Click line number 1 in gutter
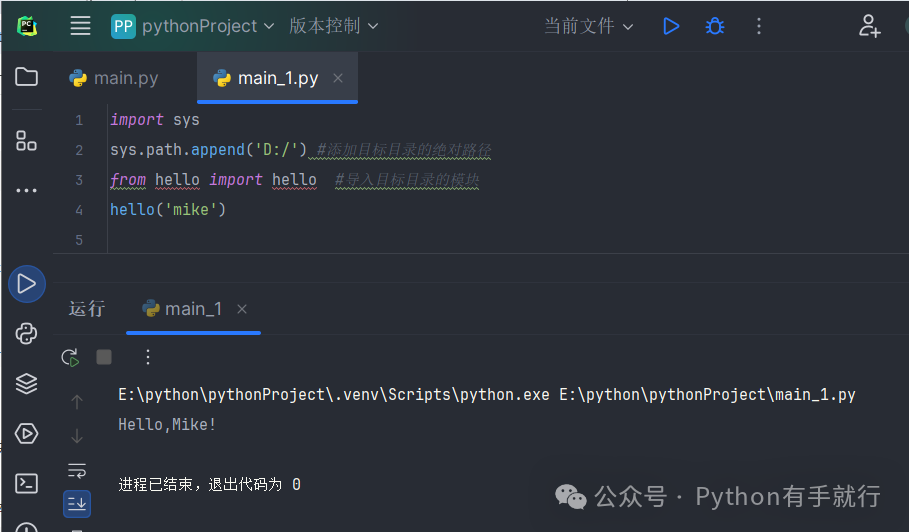 [x=79, y=121]
